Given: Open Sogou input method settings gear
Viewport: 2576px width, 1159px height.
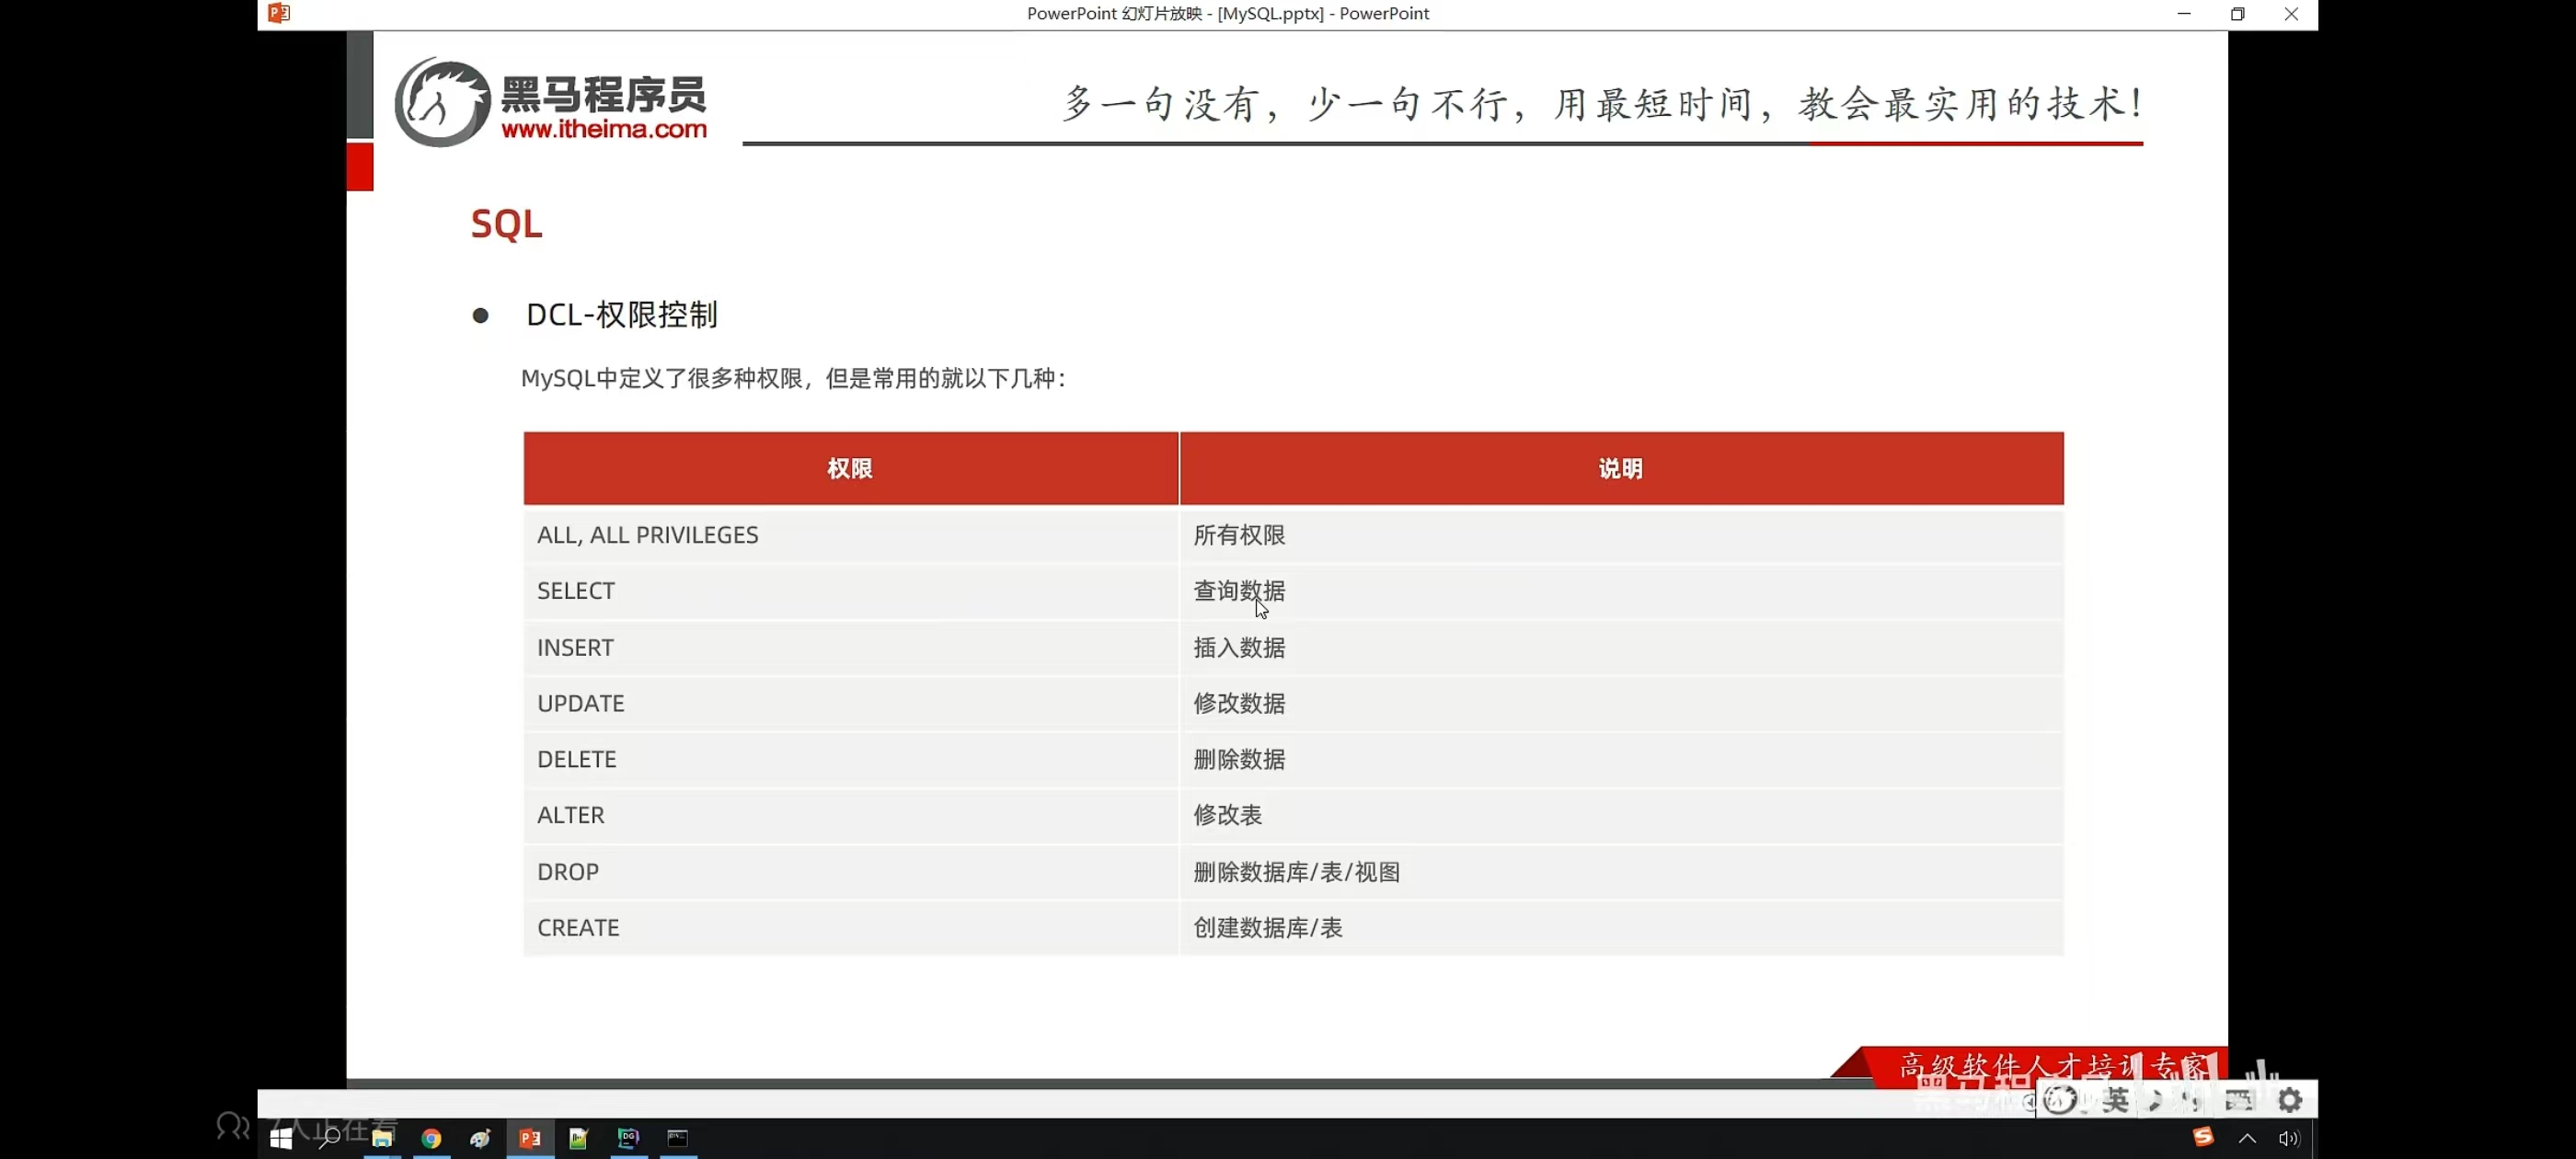Looking at the screenshot, I should click(2290, 1100).
